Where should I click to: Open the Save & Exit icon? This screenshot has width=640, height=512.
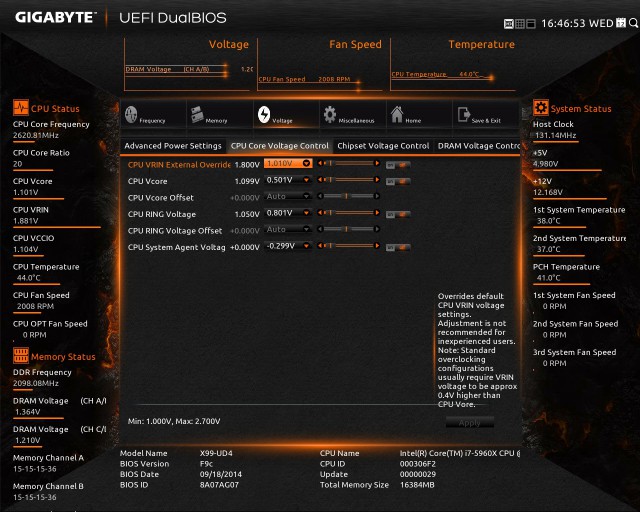(x=464, y=115)
